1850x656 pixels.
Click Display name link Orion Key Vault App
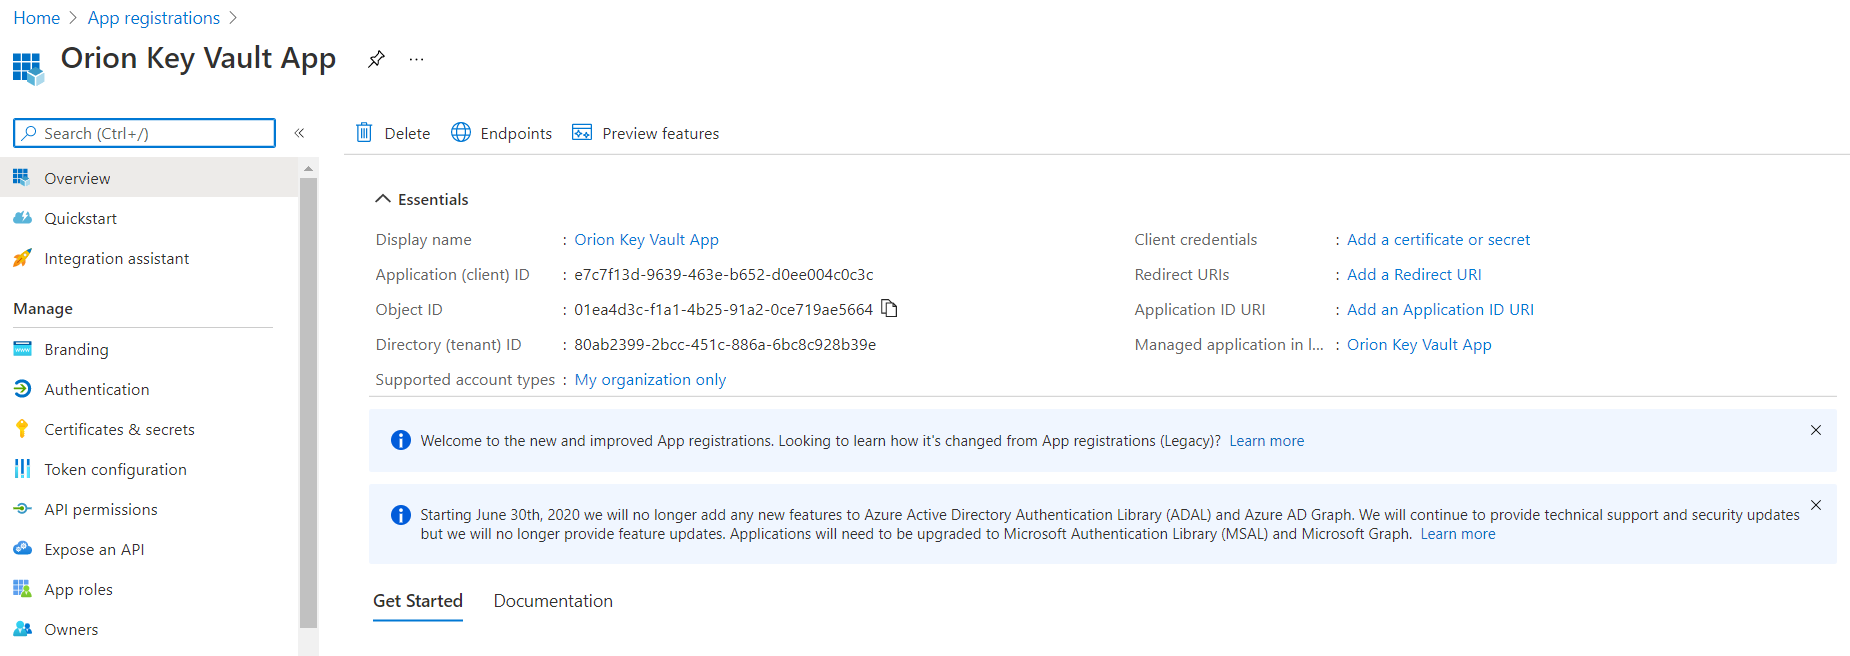pyautogui.click(x=646, y=239)
